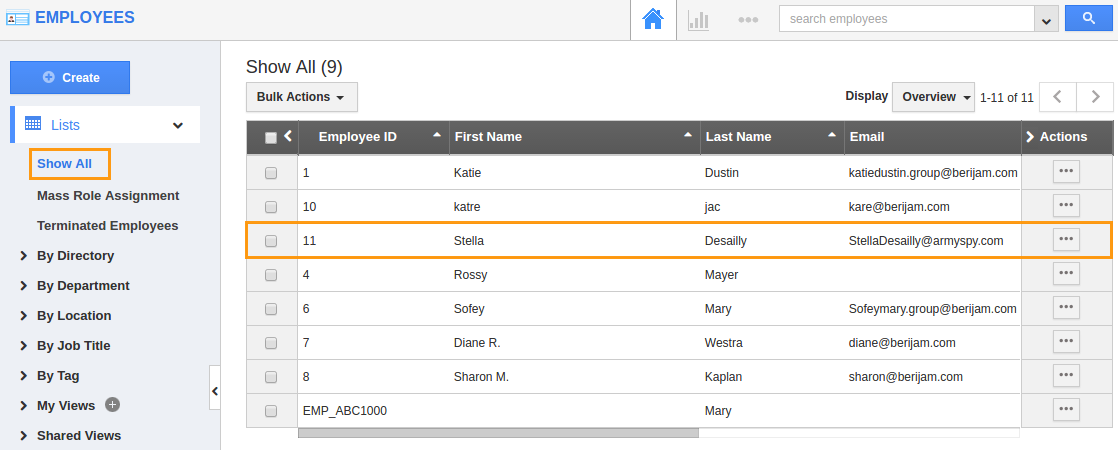
Task: Click the Create button
Action: point(70,78)
